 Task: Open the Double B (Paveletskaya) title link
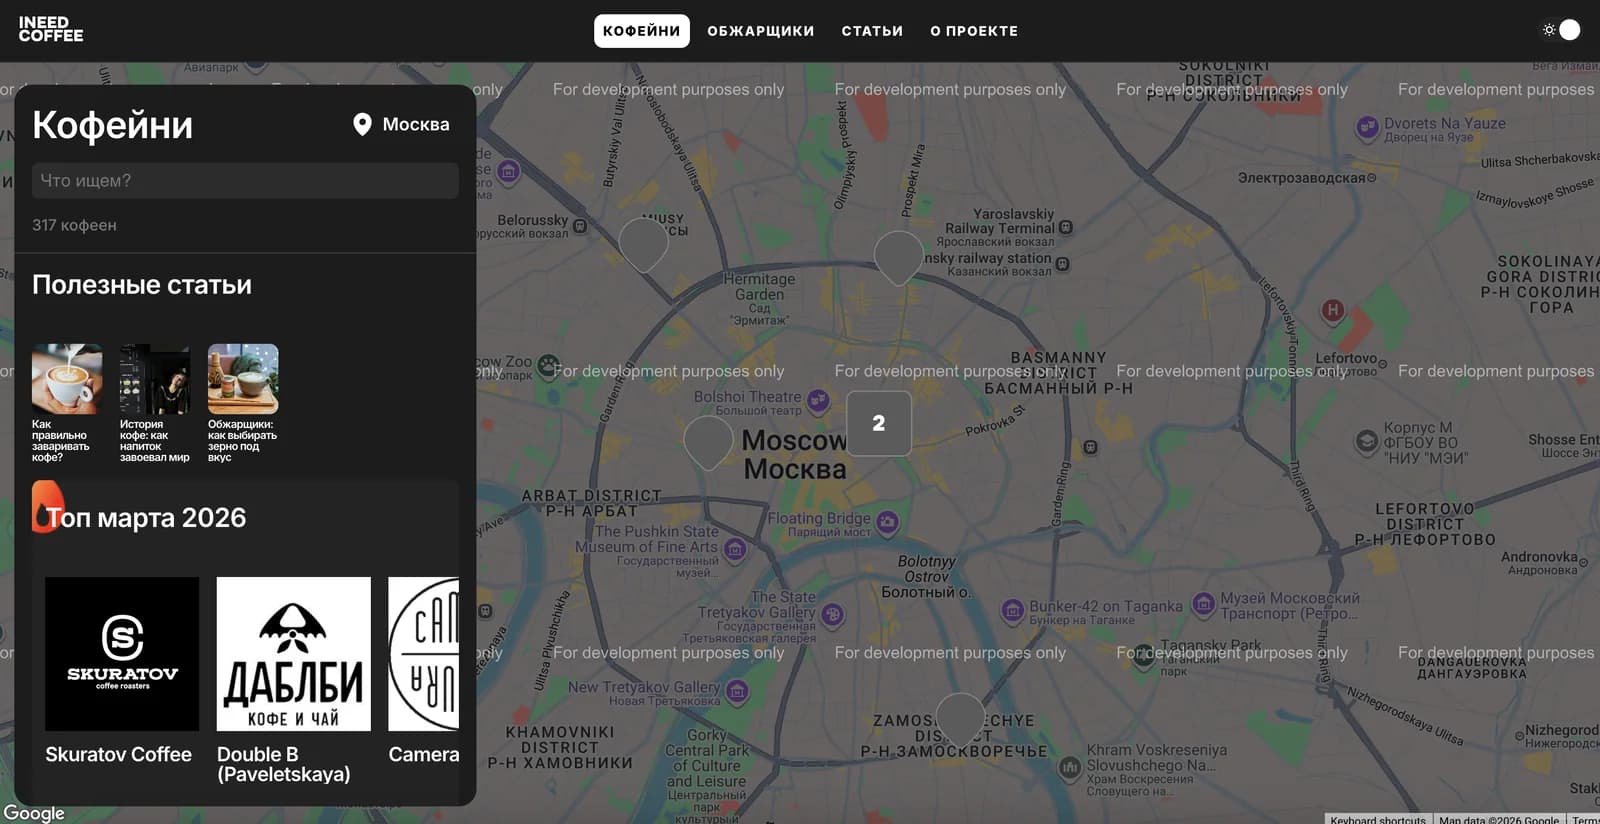point(283,764)
